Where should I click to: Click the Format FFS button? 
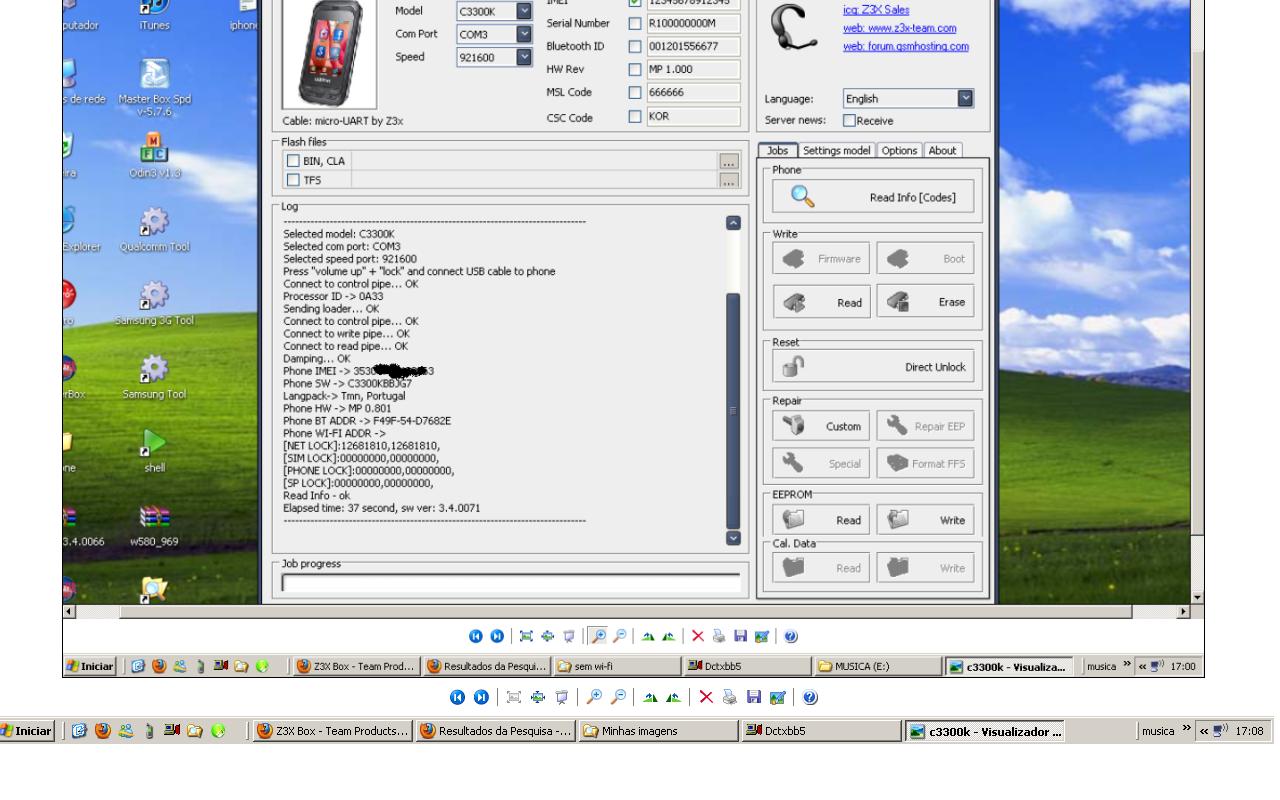[925, 463]
